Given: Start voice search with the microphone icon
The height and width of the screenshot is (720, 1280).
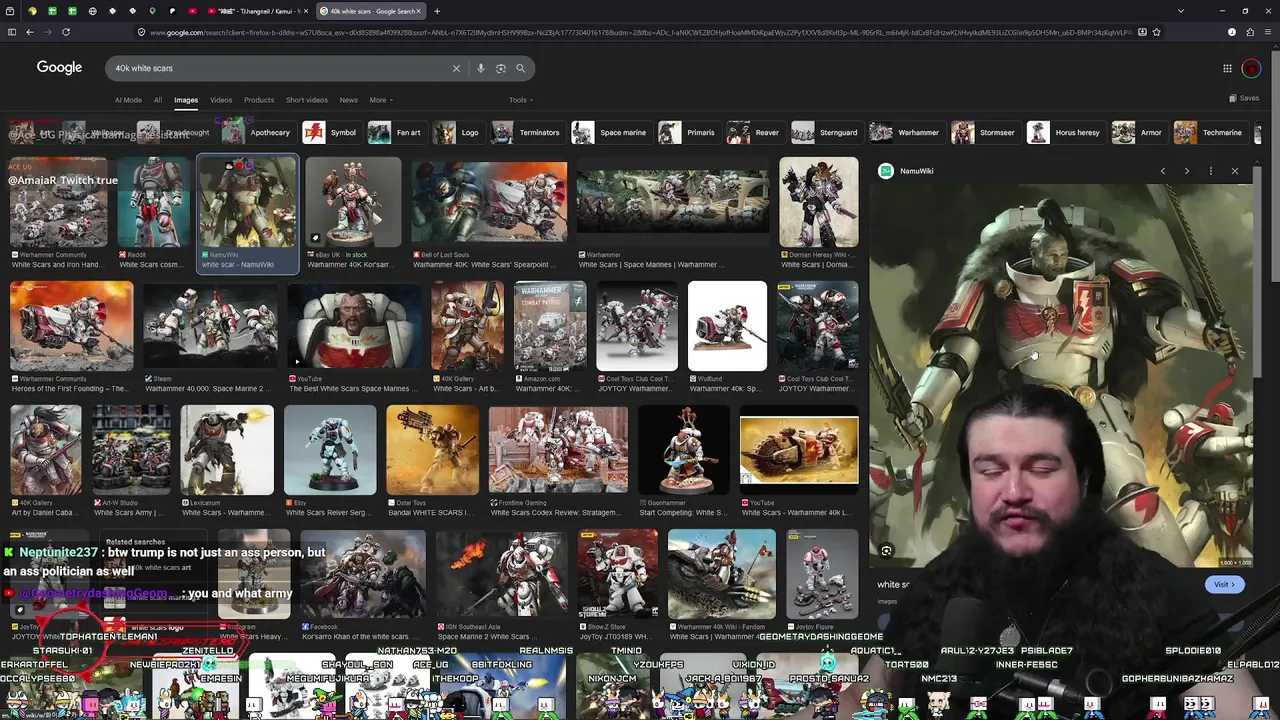Looking at the screenshot, I should 481,68.
